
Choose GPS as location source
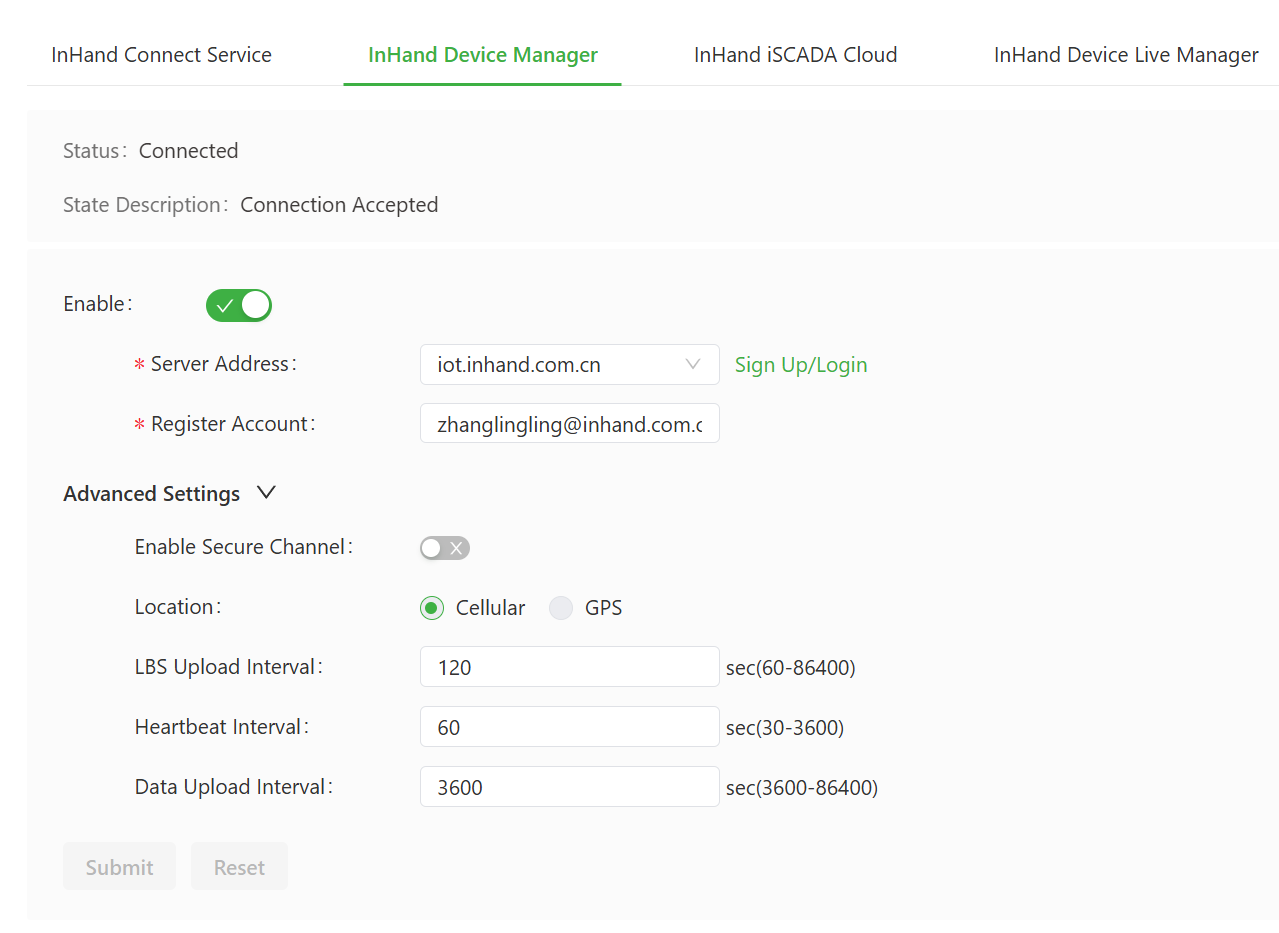[561, 608]
